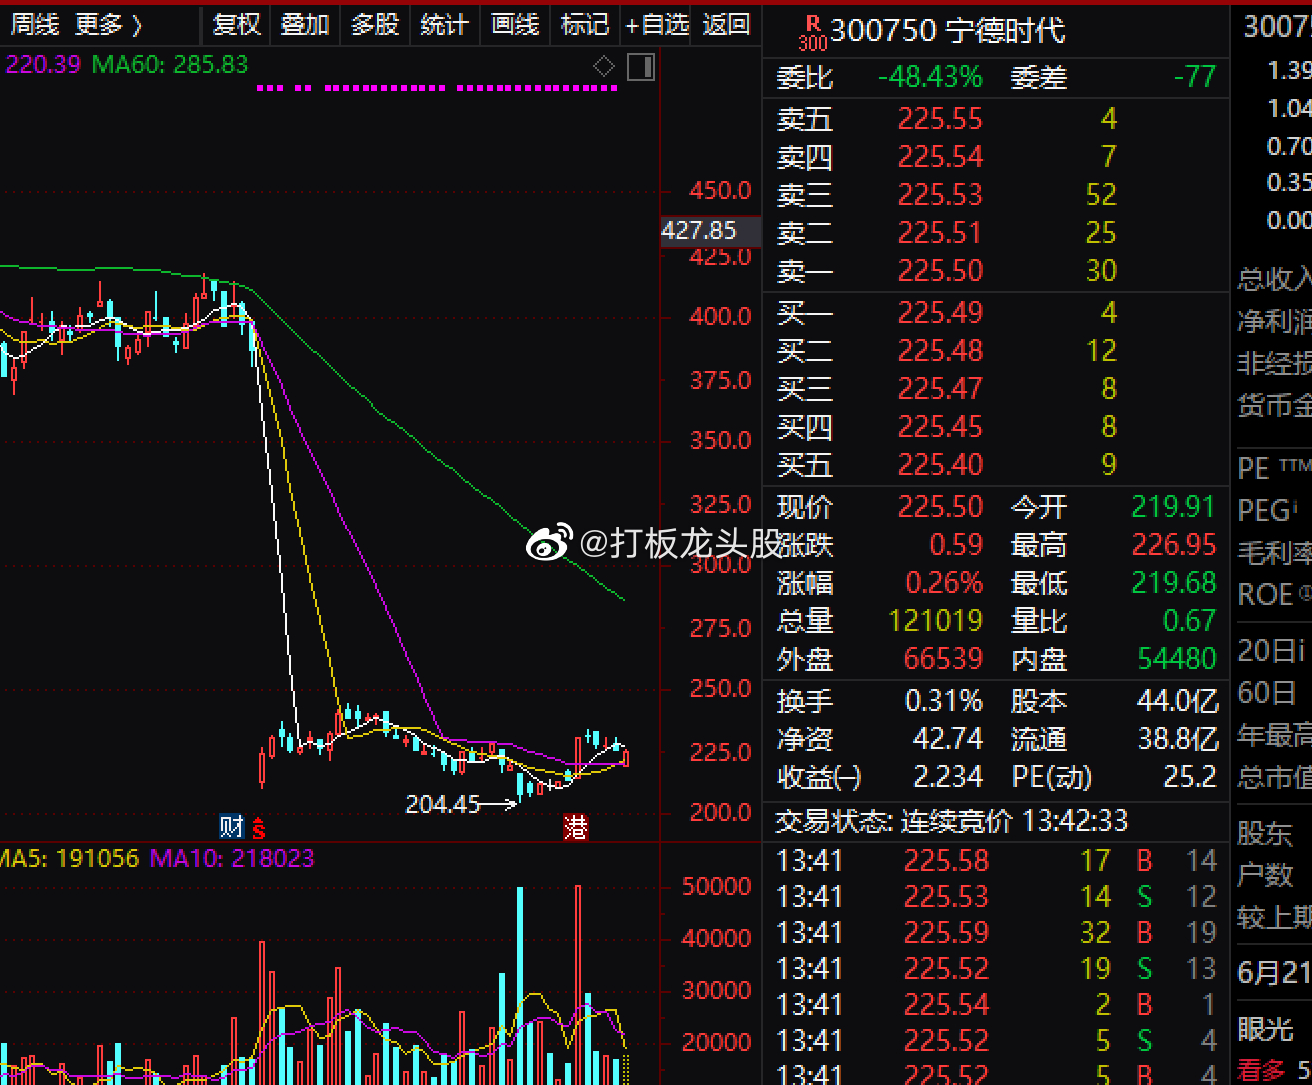Viewport: 1312px width, 1085px height.
Task: Select the 卖四 225.54 ask row
Action: pos(996,157)
